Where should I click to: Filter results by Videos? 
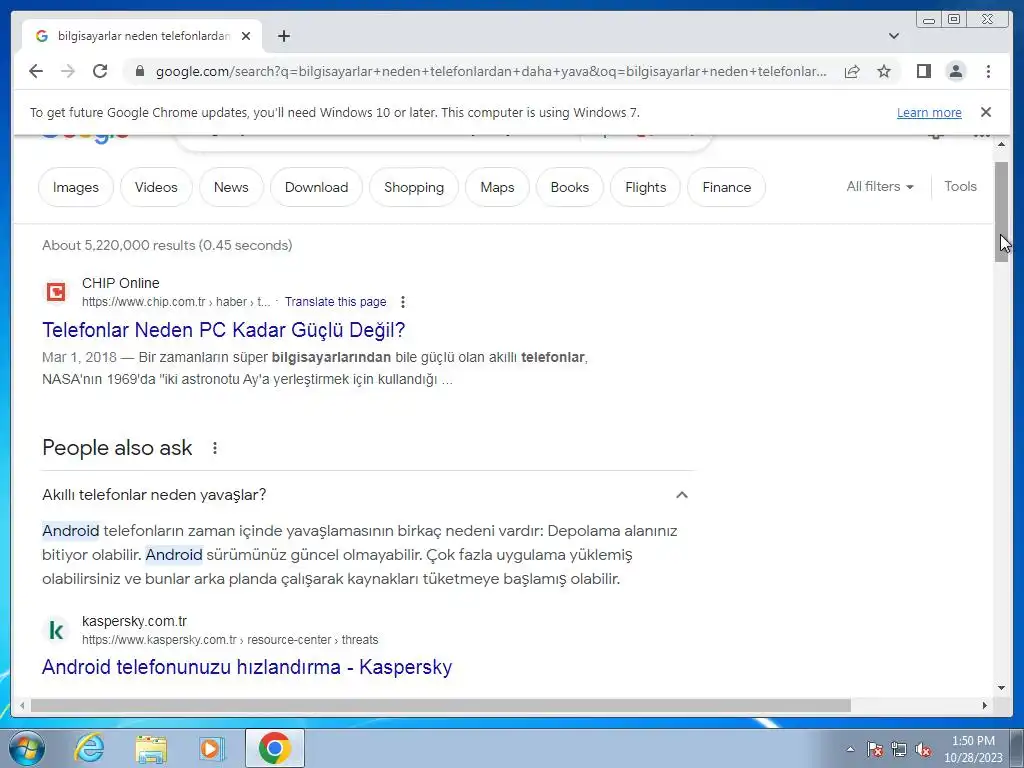point(156,187)
